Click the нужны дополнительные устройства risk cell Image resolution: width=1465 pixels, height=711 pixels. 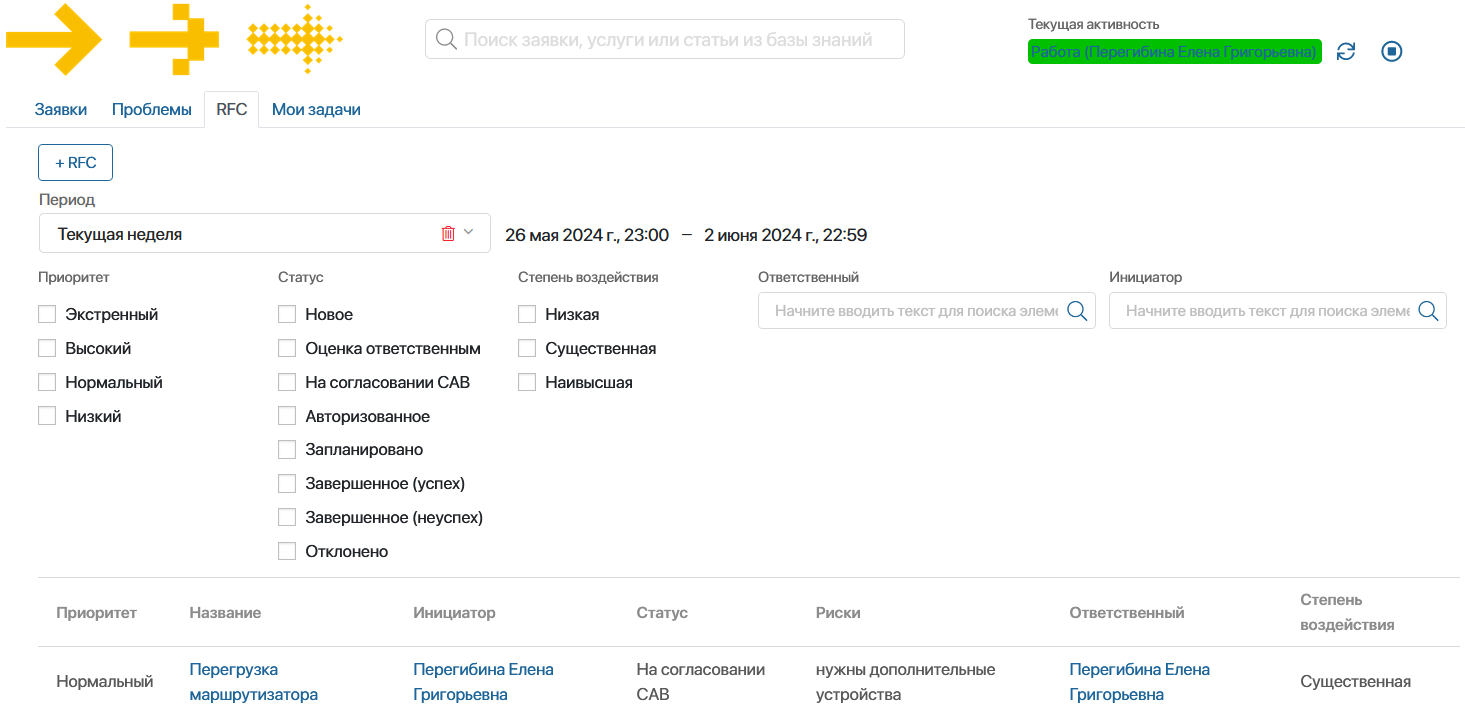click(x=905, y=682)
